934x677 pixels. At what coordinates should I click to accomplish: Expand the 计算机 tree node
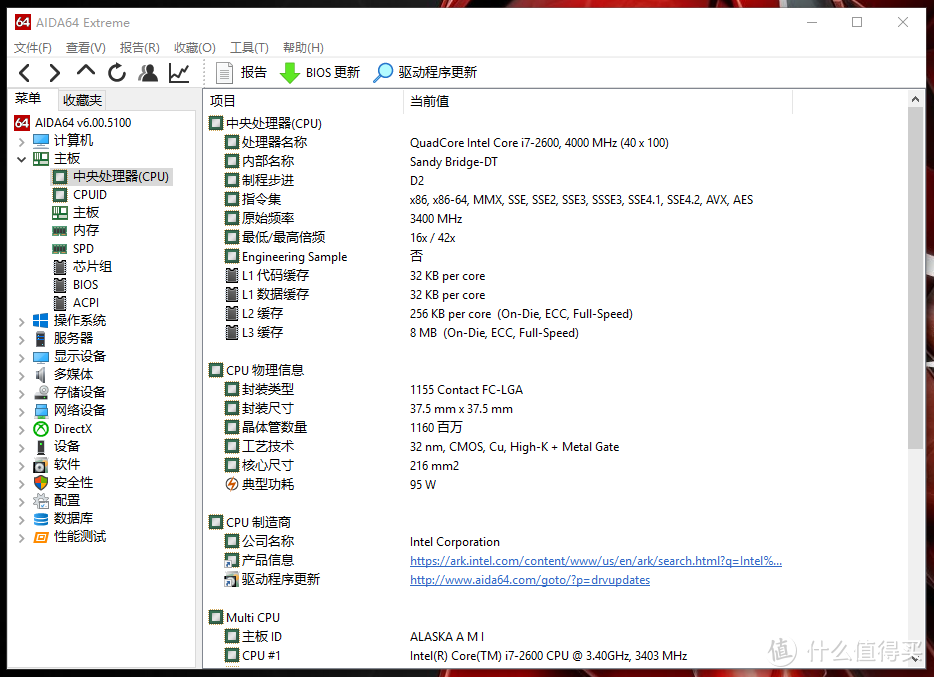pos(21,141)
